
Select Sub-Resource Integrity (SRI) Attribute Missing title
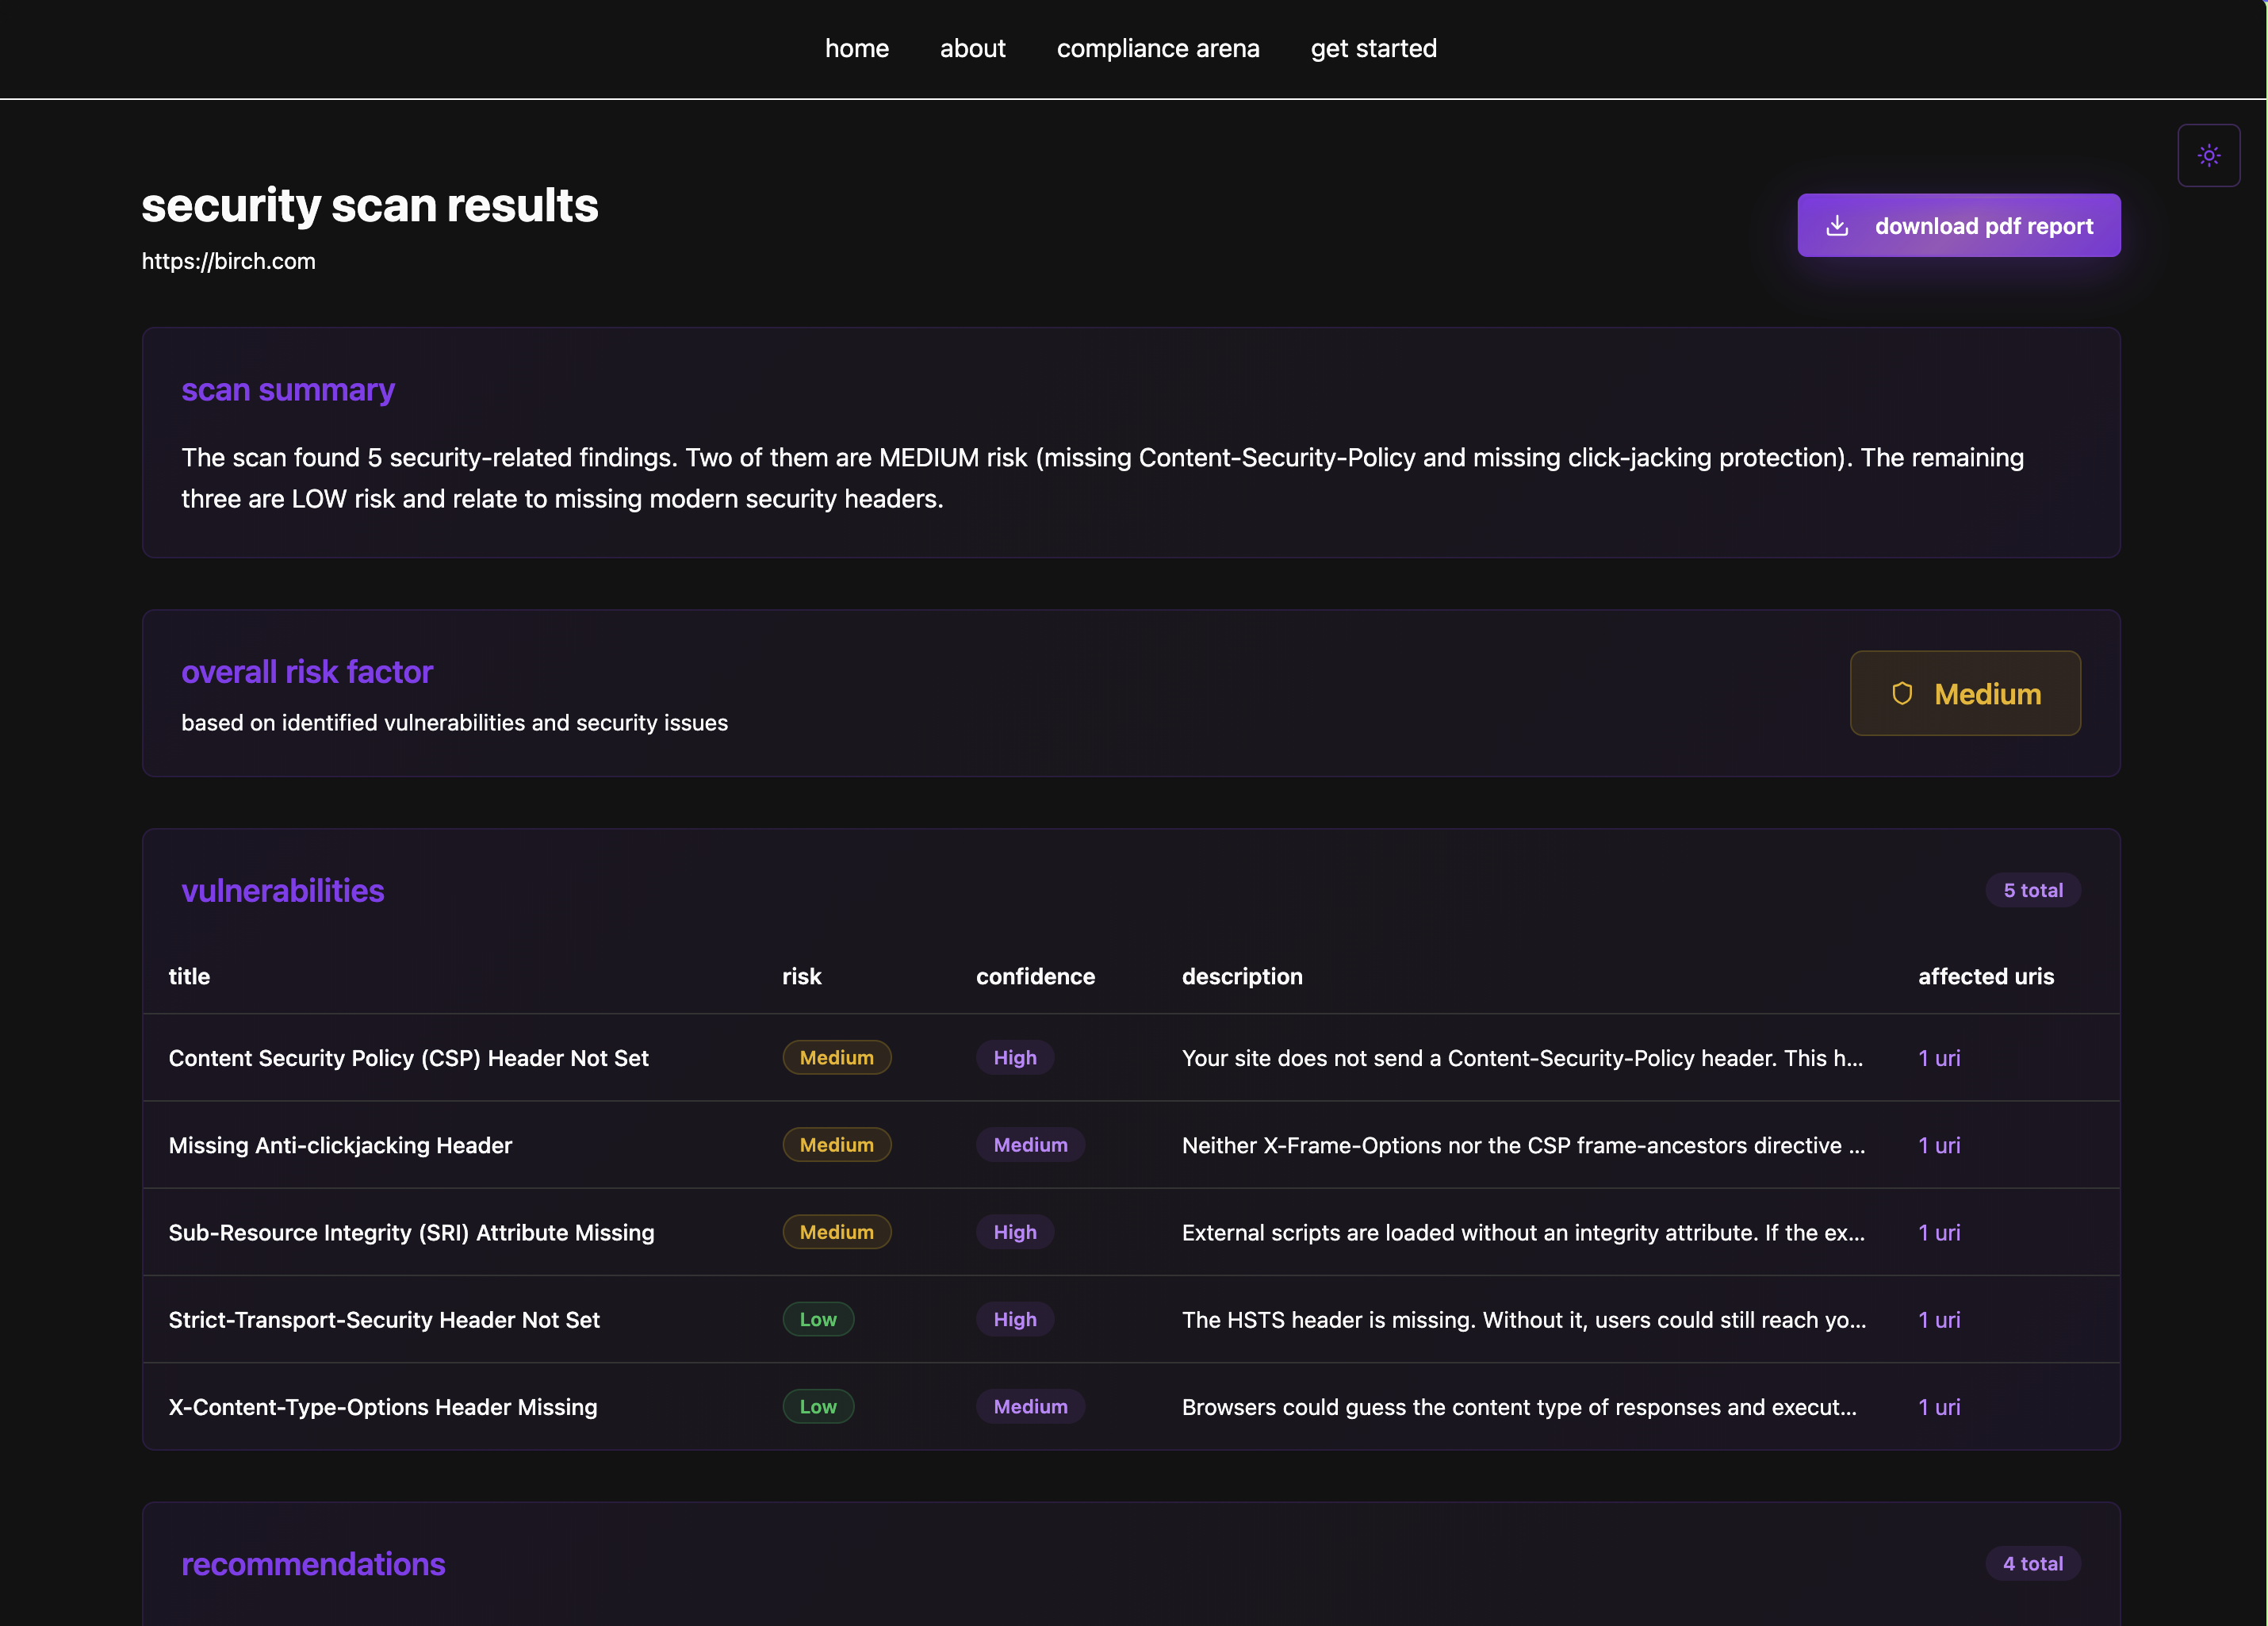tap(411, 1232)
